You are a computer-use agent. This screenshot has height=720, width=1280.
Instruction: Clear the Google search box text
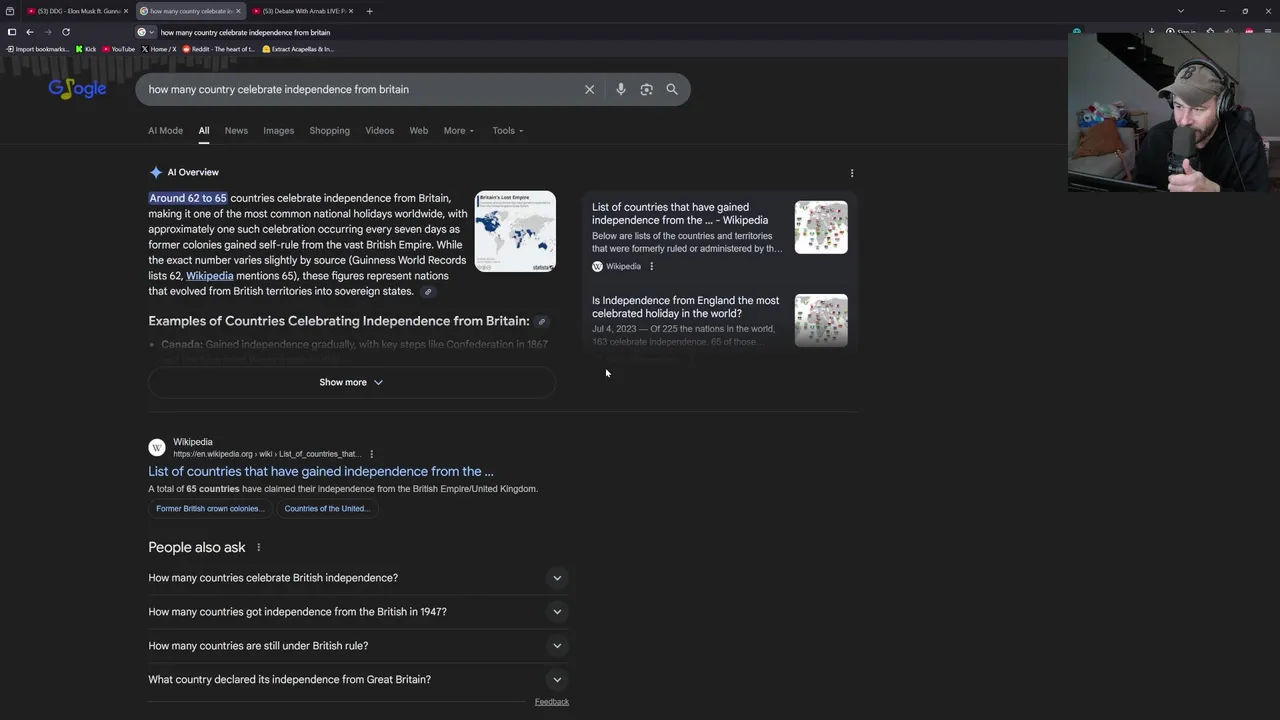click(x=589, y=89)
